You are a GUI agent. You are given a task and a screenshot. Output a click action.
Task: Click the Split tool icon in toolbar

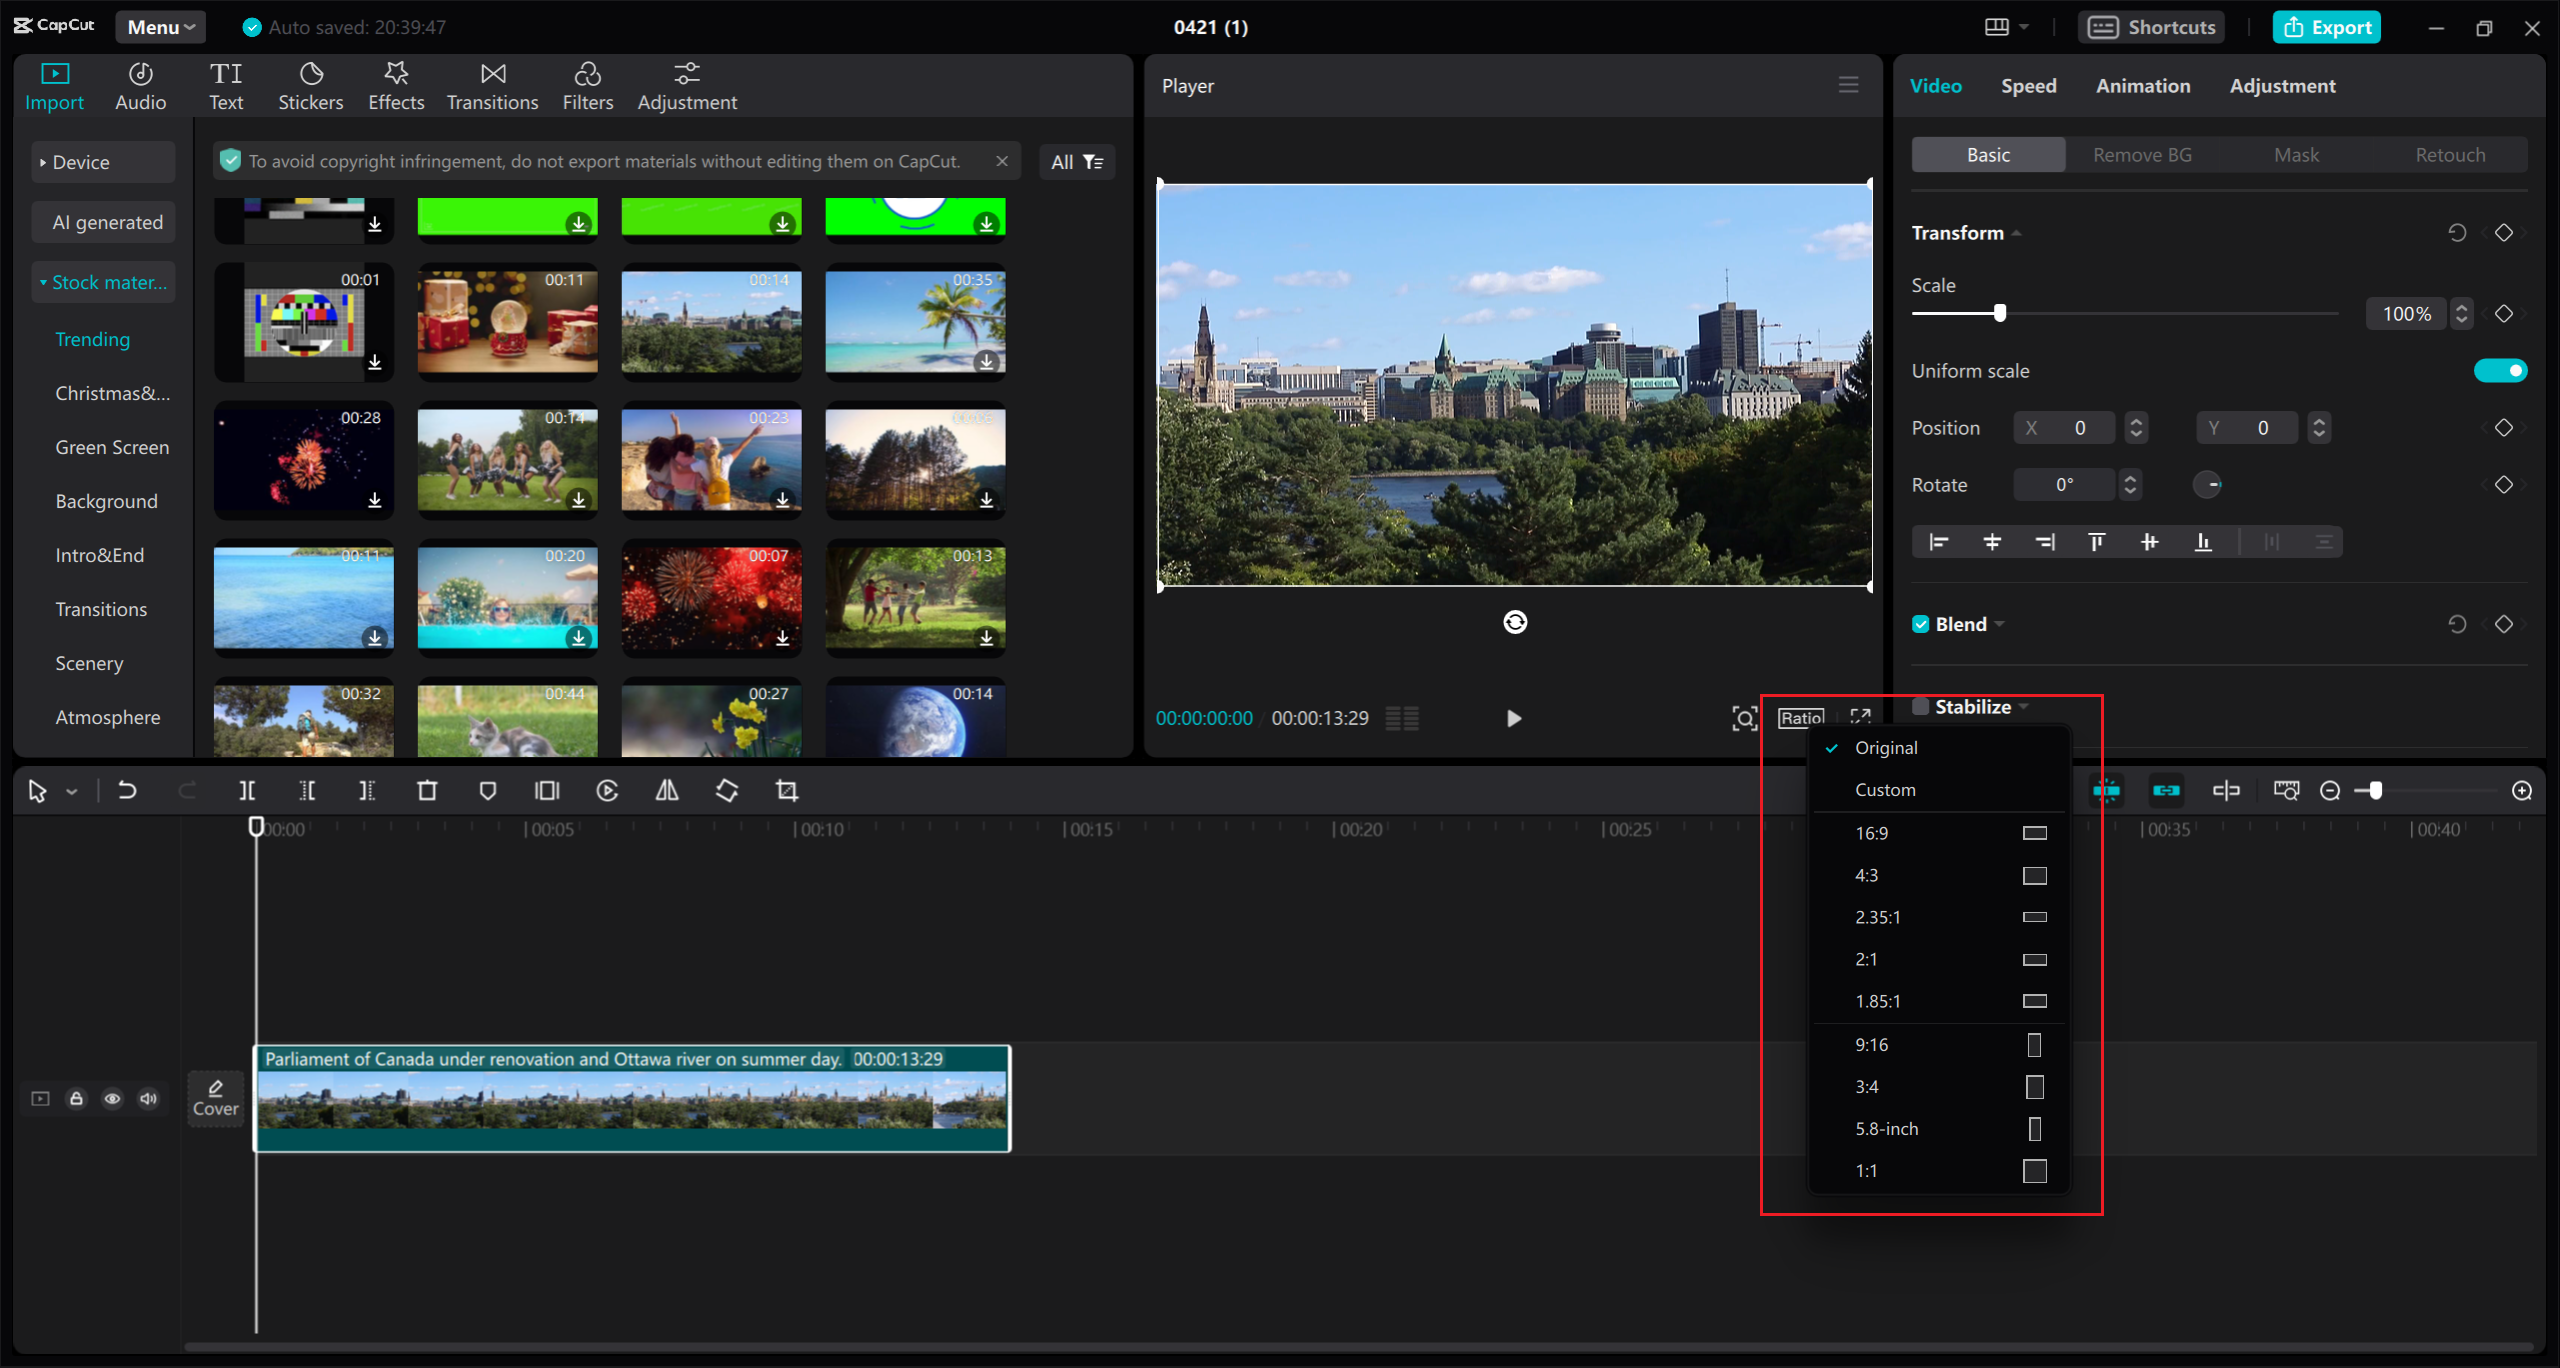coord(246,791)
